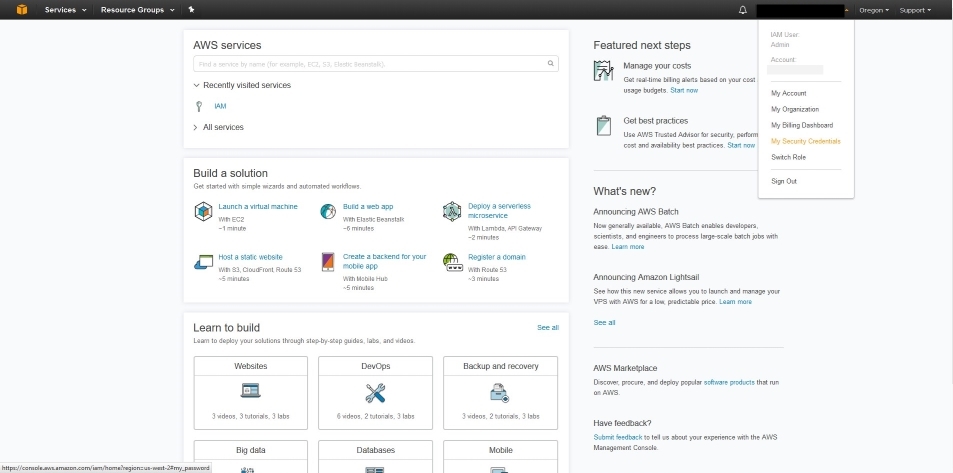The width and height of the screenshot is (953, 473).
Task: Open the Mobile learning card
Action: [x=500, y=457]
